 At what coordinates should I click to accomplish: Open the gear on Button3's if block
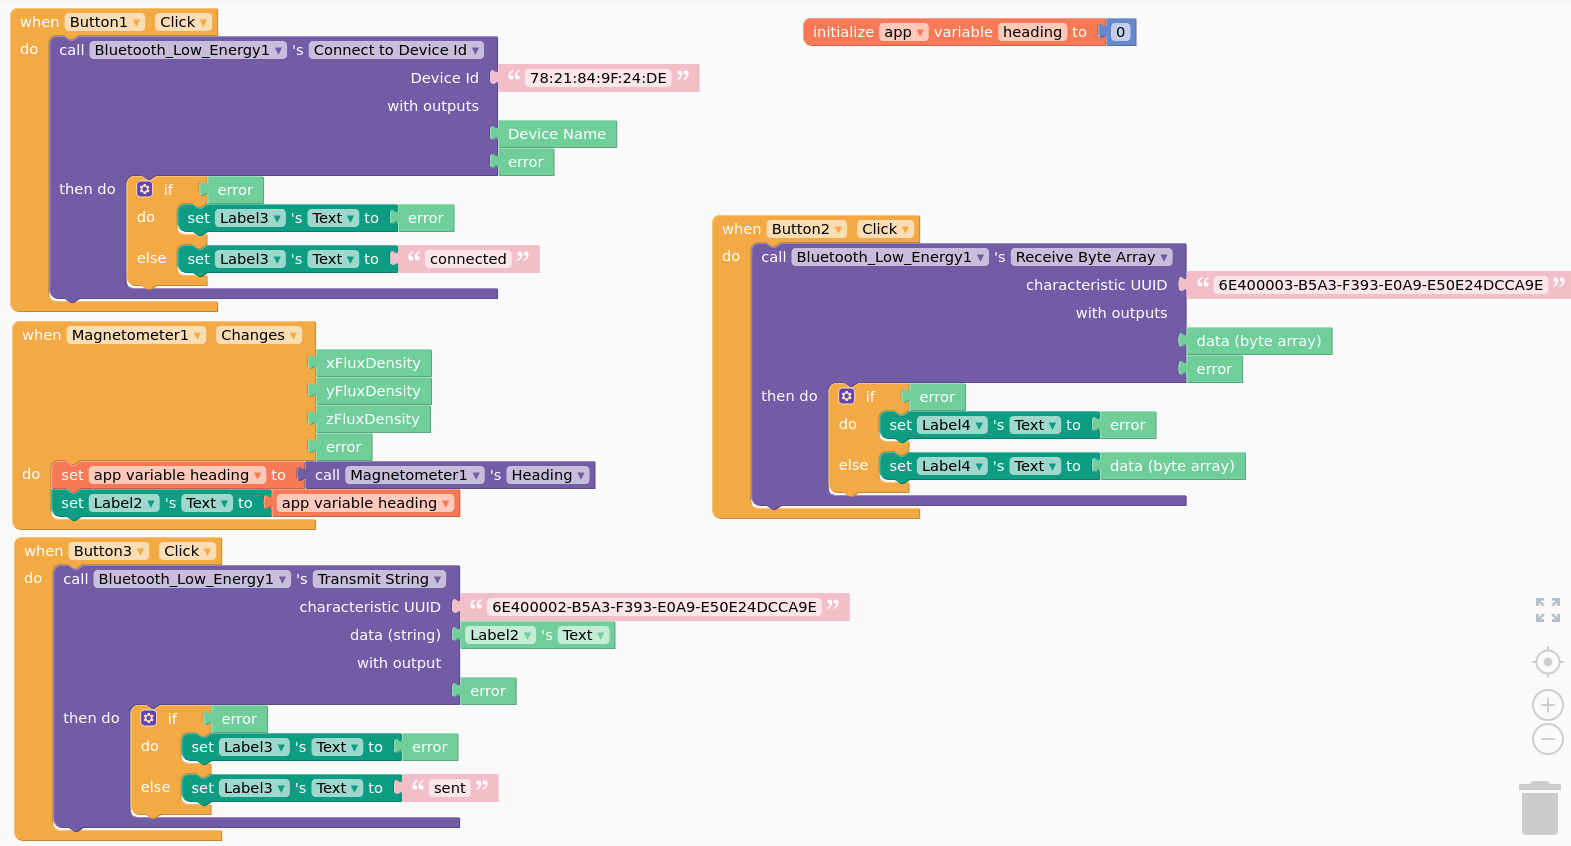149,718
